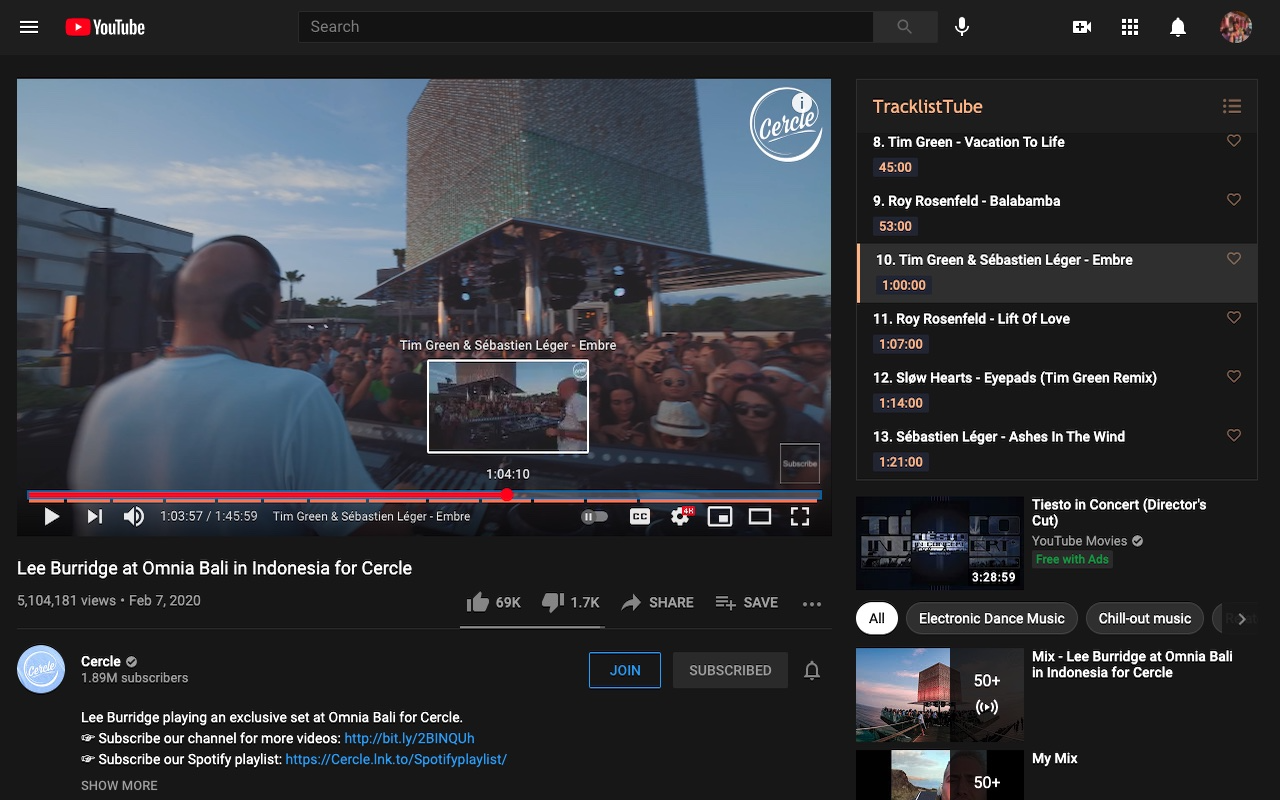Image resolution: width=1280 pixels, height=800 pixels.
Task: Enable closed captions in the player
Action: [x=640, y=516]
